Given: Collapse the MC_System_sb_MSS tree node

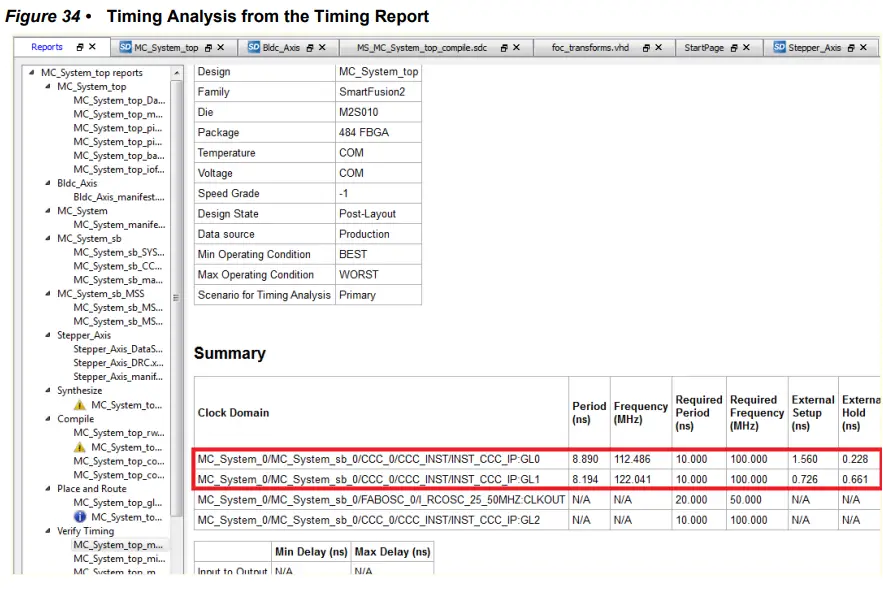Looking at the screenshot, I should (48, 293).
